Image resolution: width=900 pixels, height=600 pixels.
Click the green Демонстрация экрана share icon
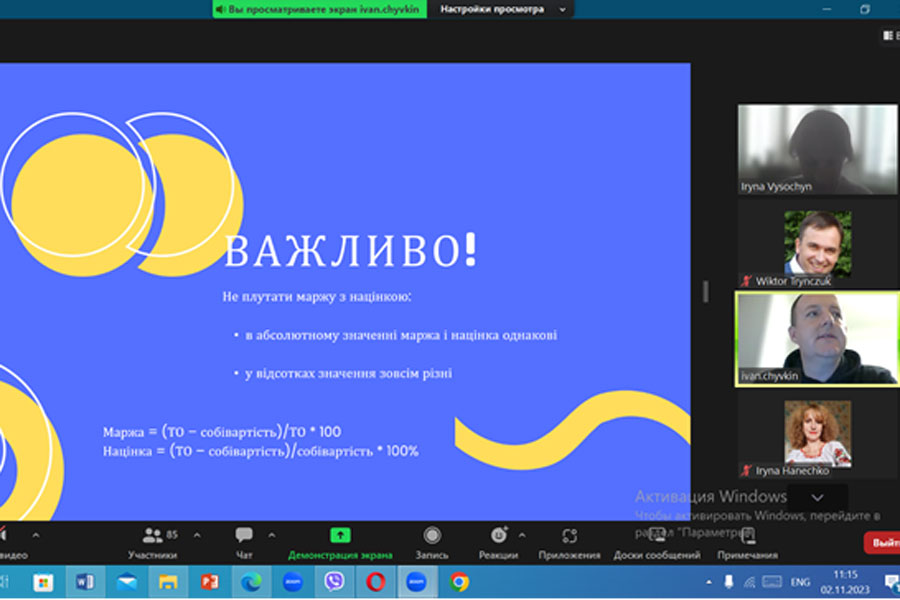(340, 536)
